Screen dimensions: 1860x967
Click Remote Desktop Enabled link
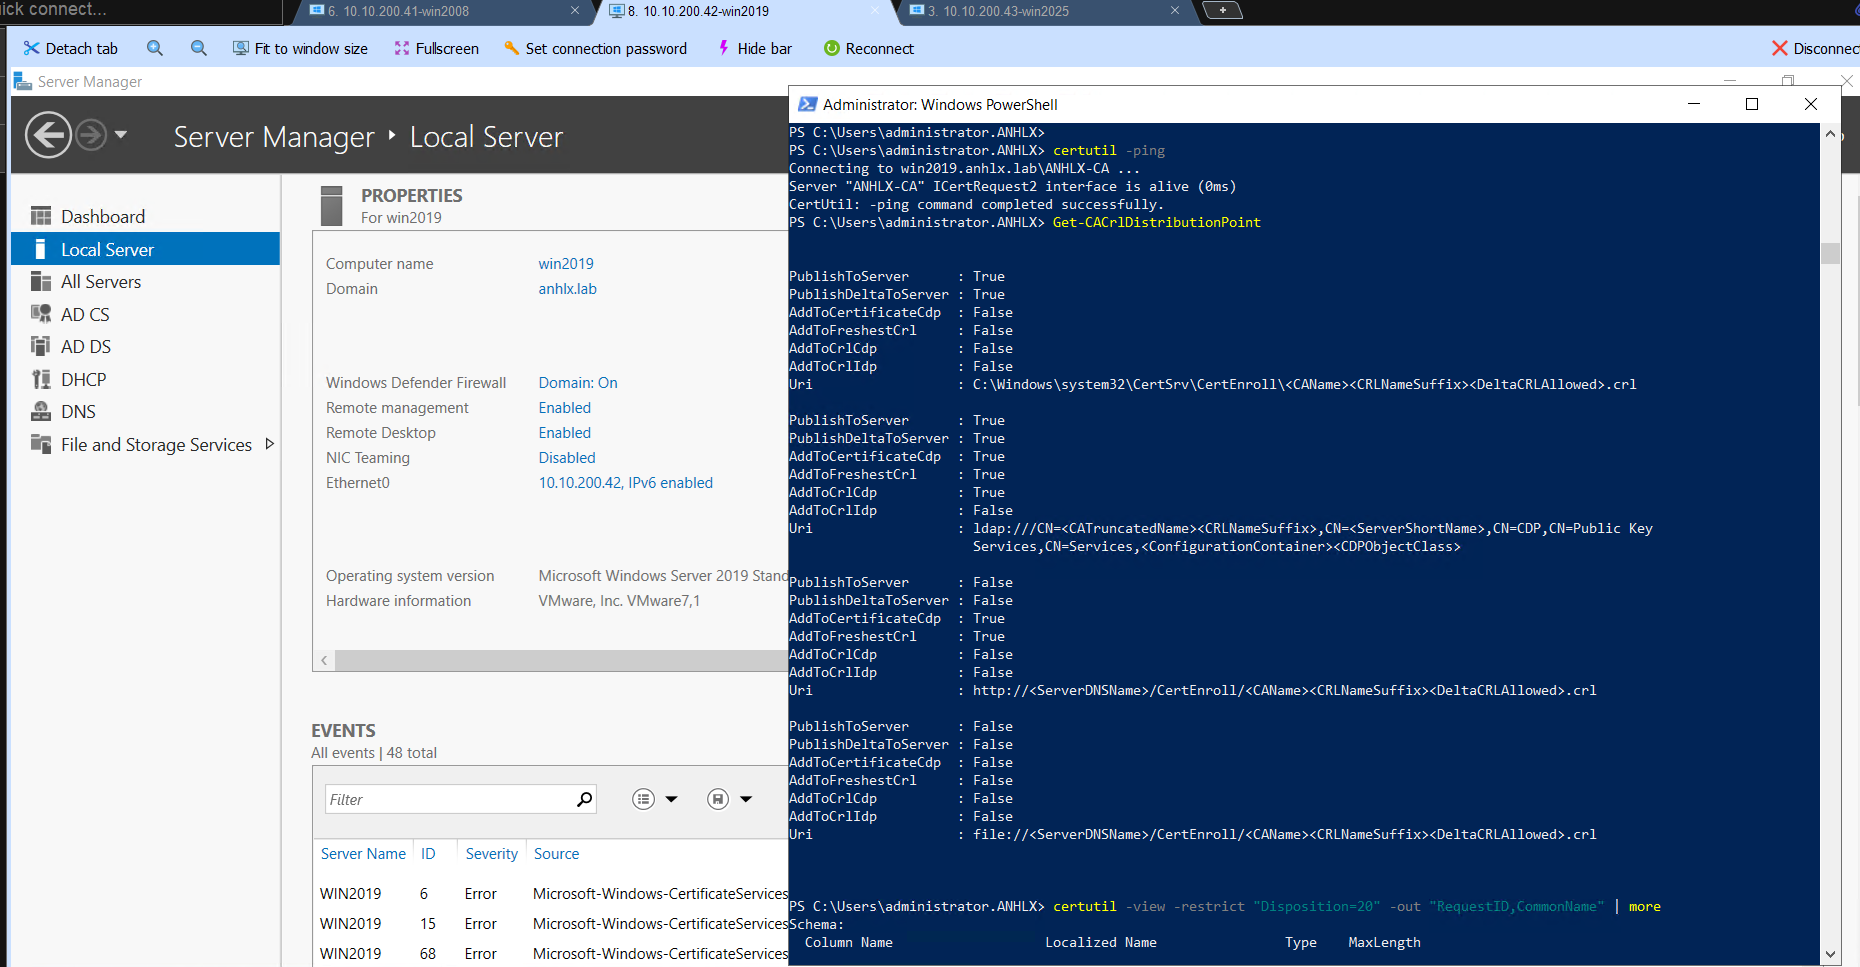pyautogui.click(x=565, y=433)
